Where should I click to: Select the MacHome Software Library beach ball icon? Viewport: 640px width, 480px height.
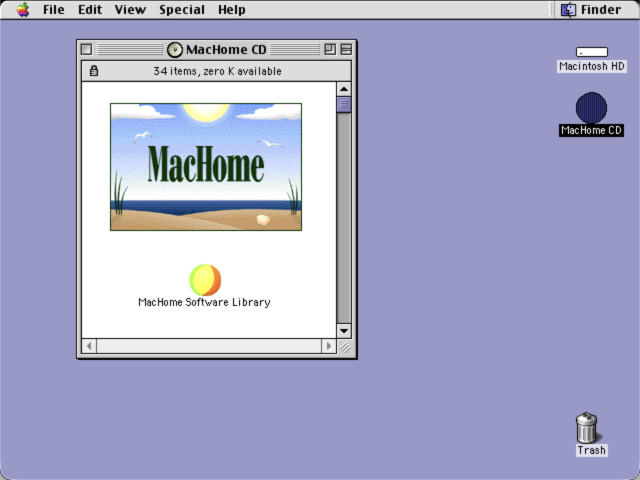pos(205,280)
